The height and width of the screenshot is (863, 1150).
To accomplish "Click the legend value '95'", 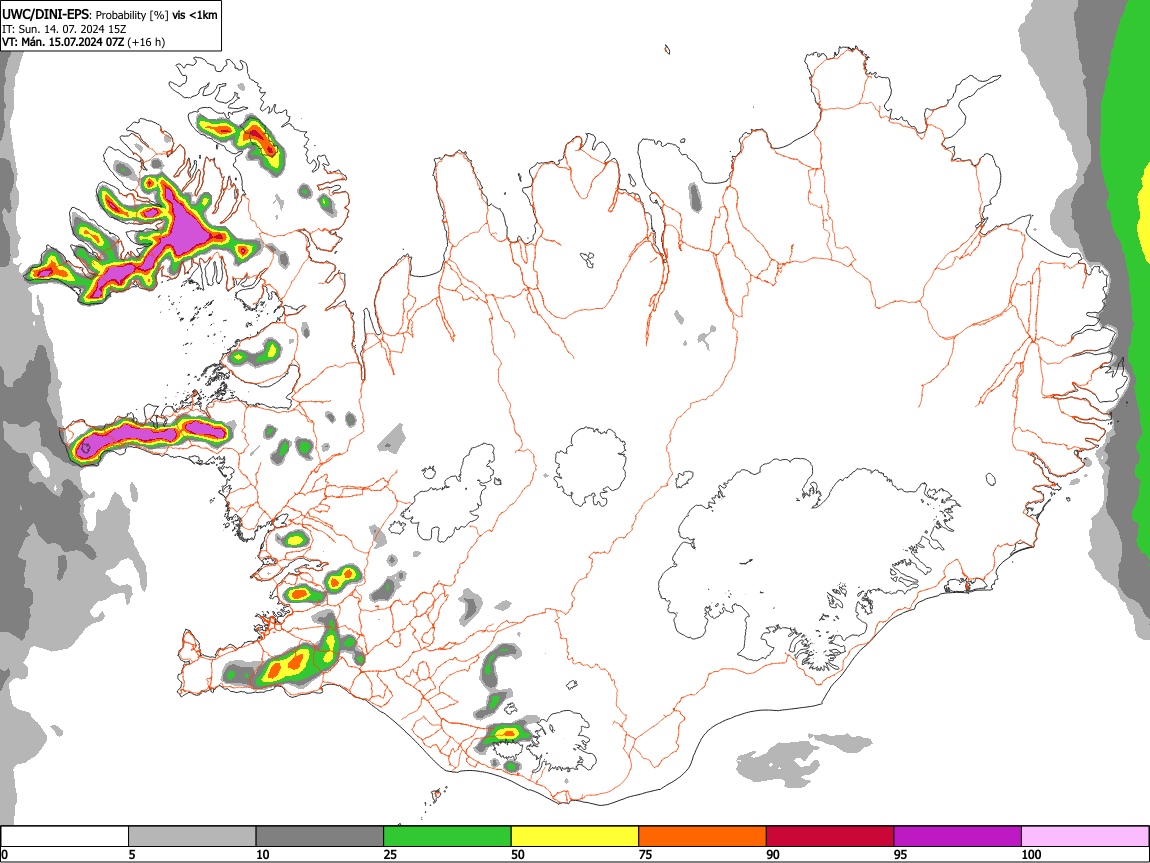I will click(x=901, y=854).
